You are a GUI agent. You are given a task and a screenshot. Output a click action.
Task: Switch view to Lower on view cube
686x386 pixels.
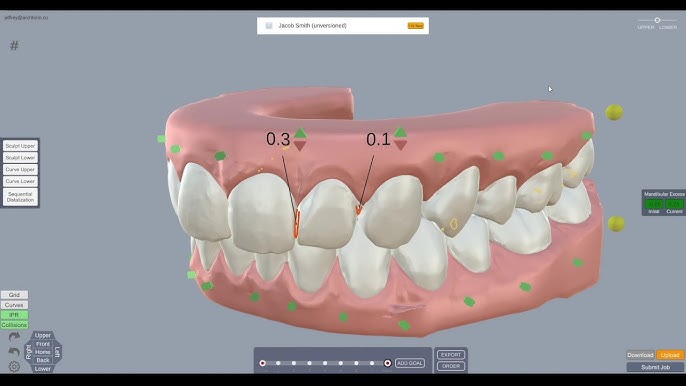coord(43,368)
